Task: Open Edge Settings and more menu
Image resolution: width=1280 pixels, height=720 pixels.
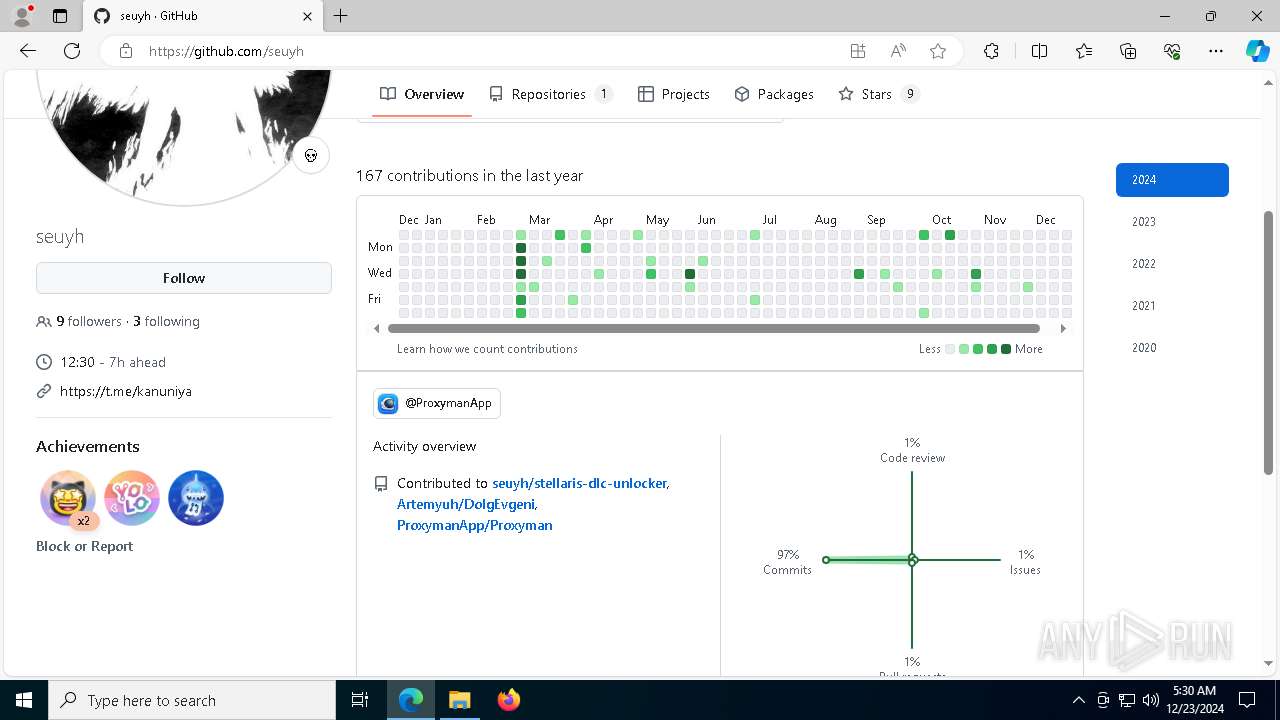Action: (1216, 51)
